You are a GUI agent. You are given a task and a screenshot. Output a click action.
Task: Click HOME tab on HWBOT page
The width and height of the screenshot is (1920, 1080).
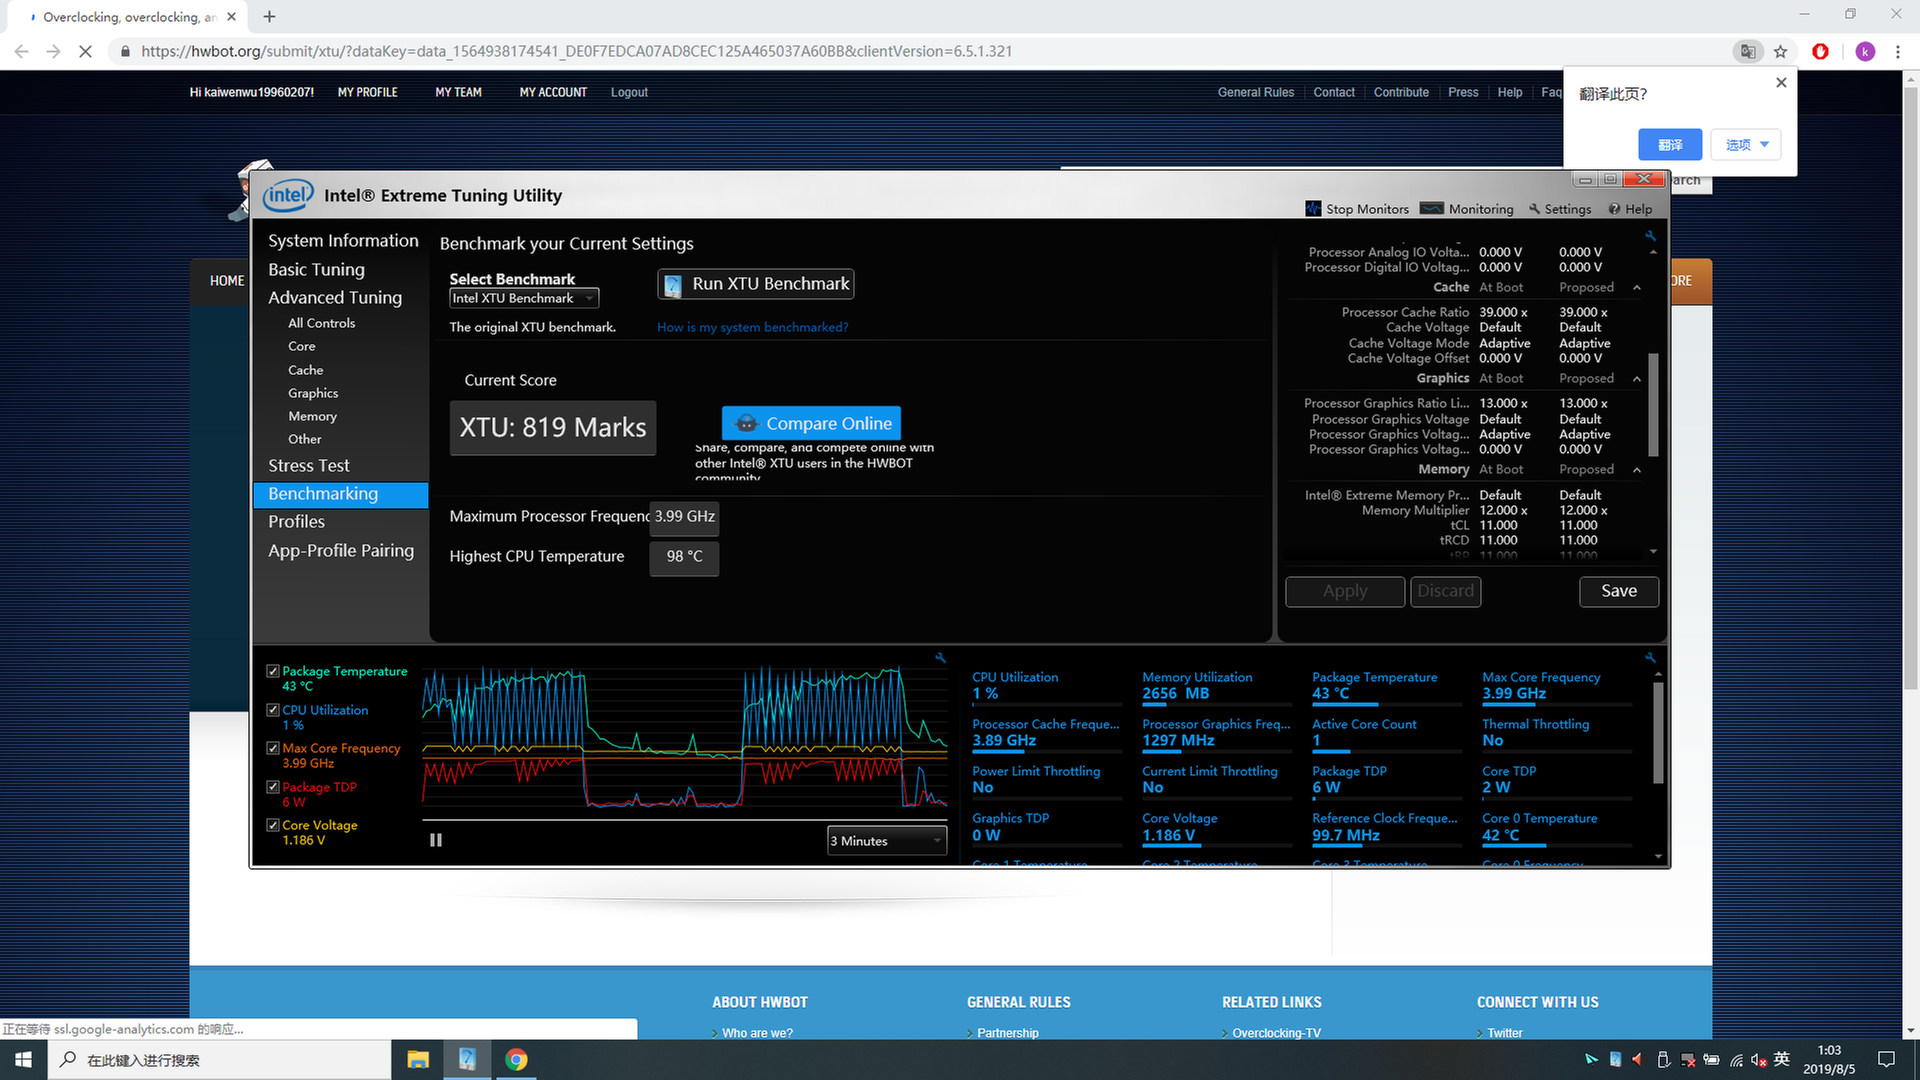coord(227,281)
